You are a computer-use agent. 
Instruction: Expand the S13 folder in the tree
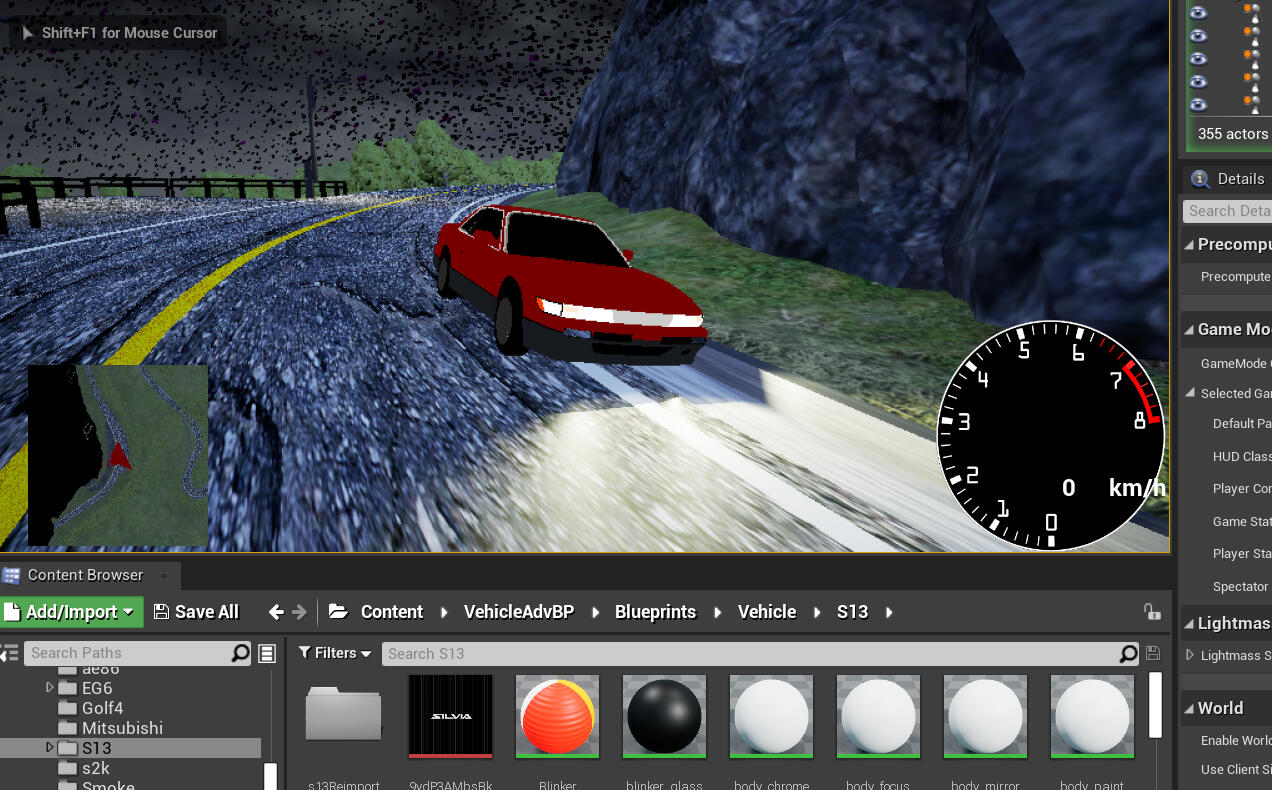pos(50,748)
